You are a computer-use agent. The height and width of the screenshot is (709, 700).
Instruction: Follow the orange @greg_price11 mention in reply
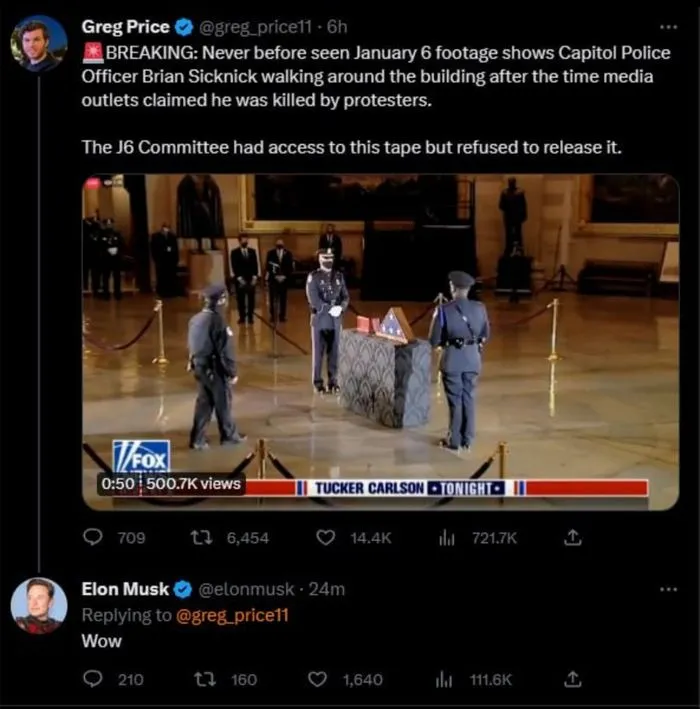(232, 615)
